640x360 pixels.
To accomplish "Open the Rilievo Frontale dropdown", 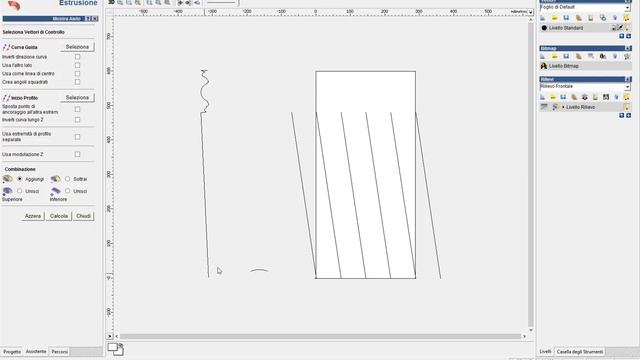I will pyautogui.click(x=627, y=87).
